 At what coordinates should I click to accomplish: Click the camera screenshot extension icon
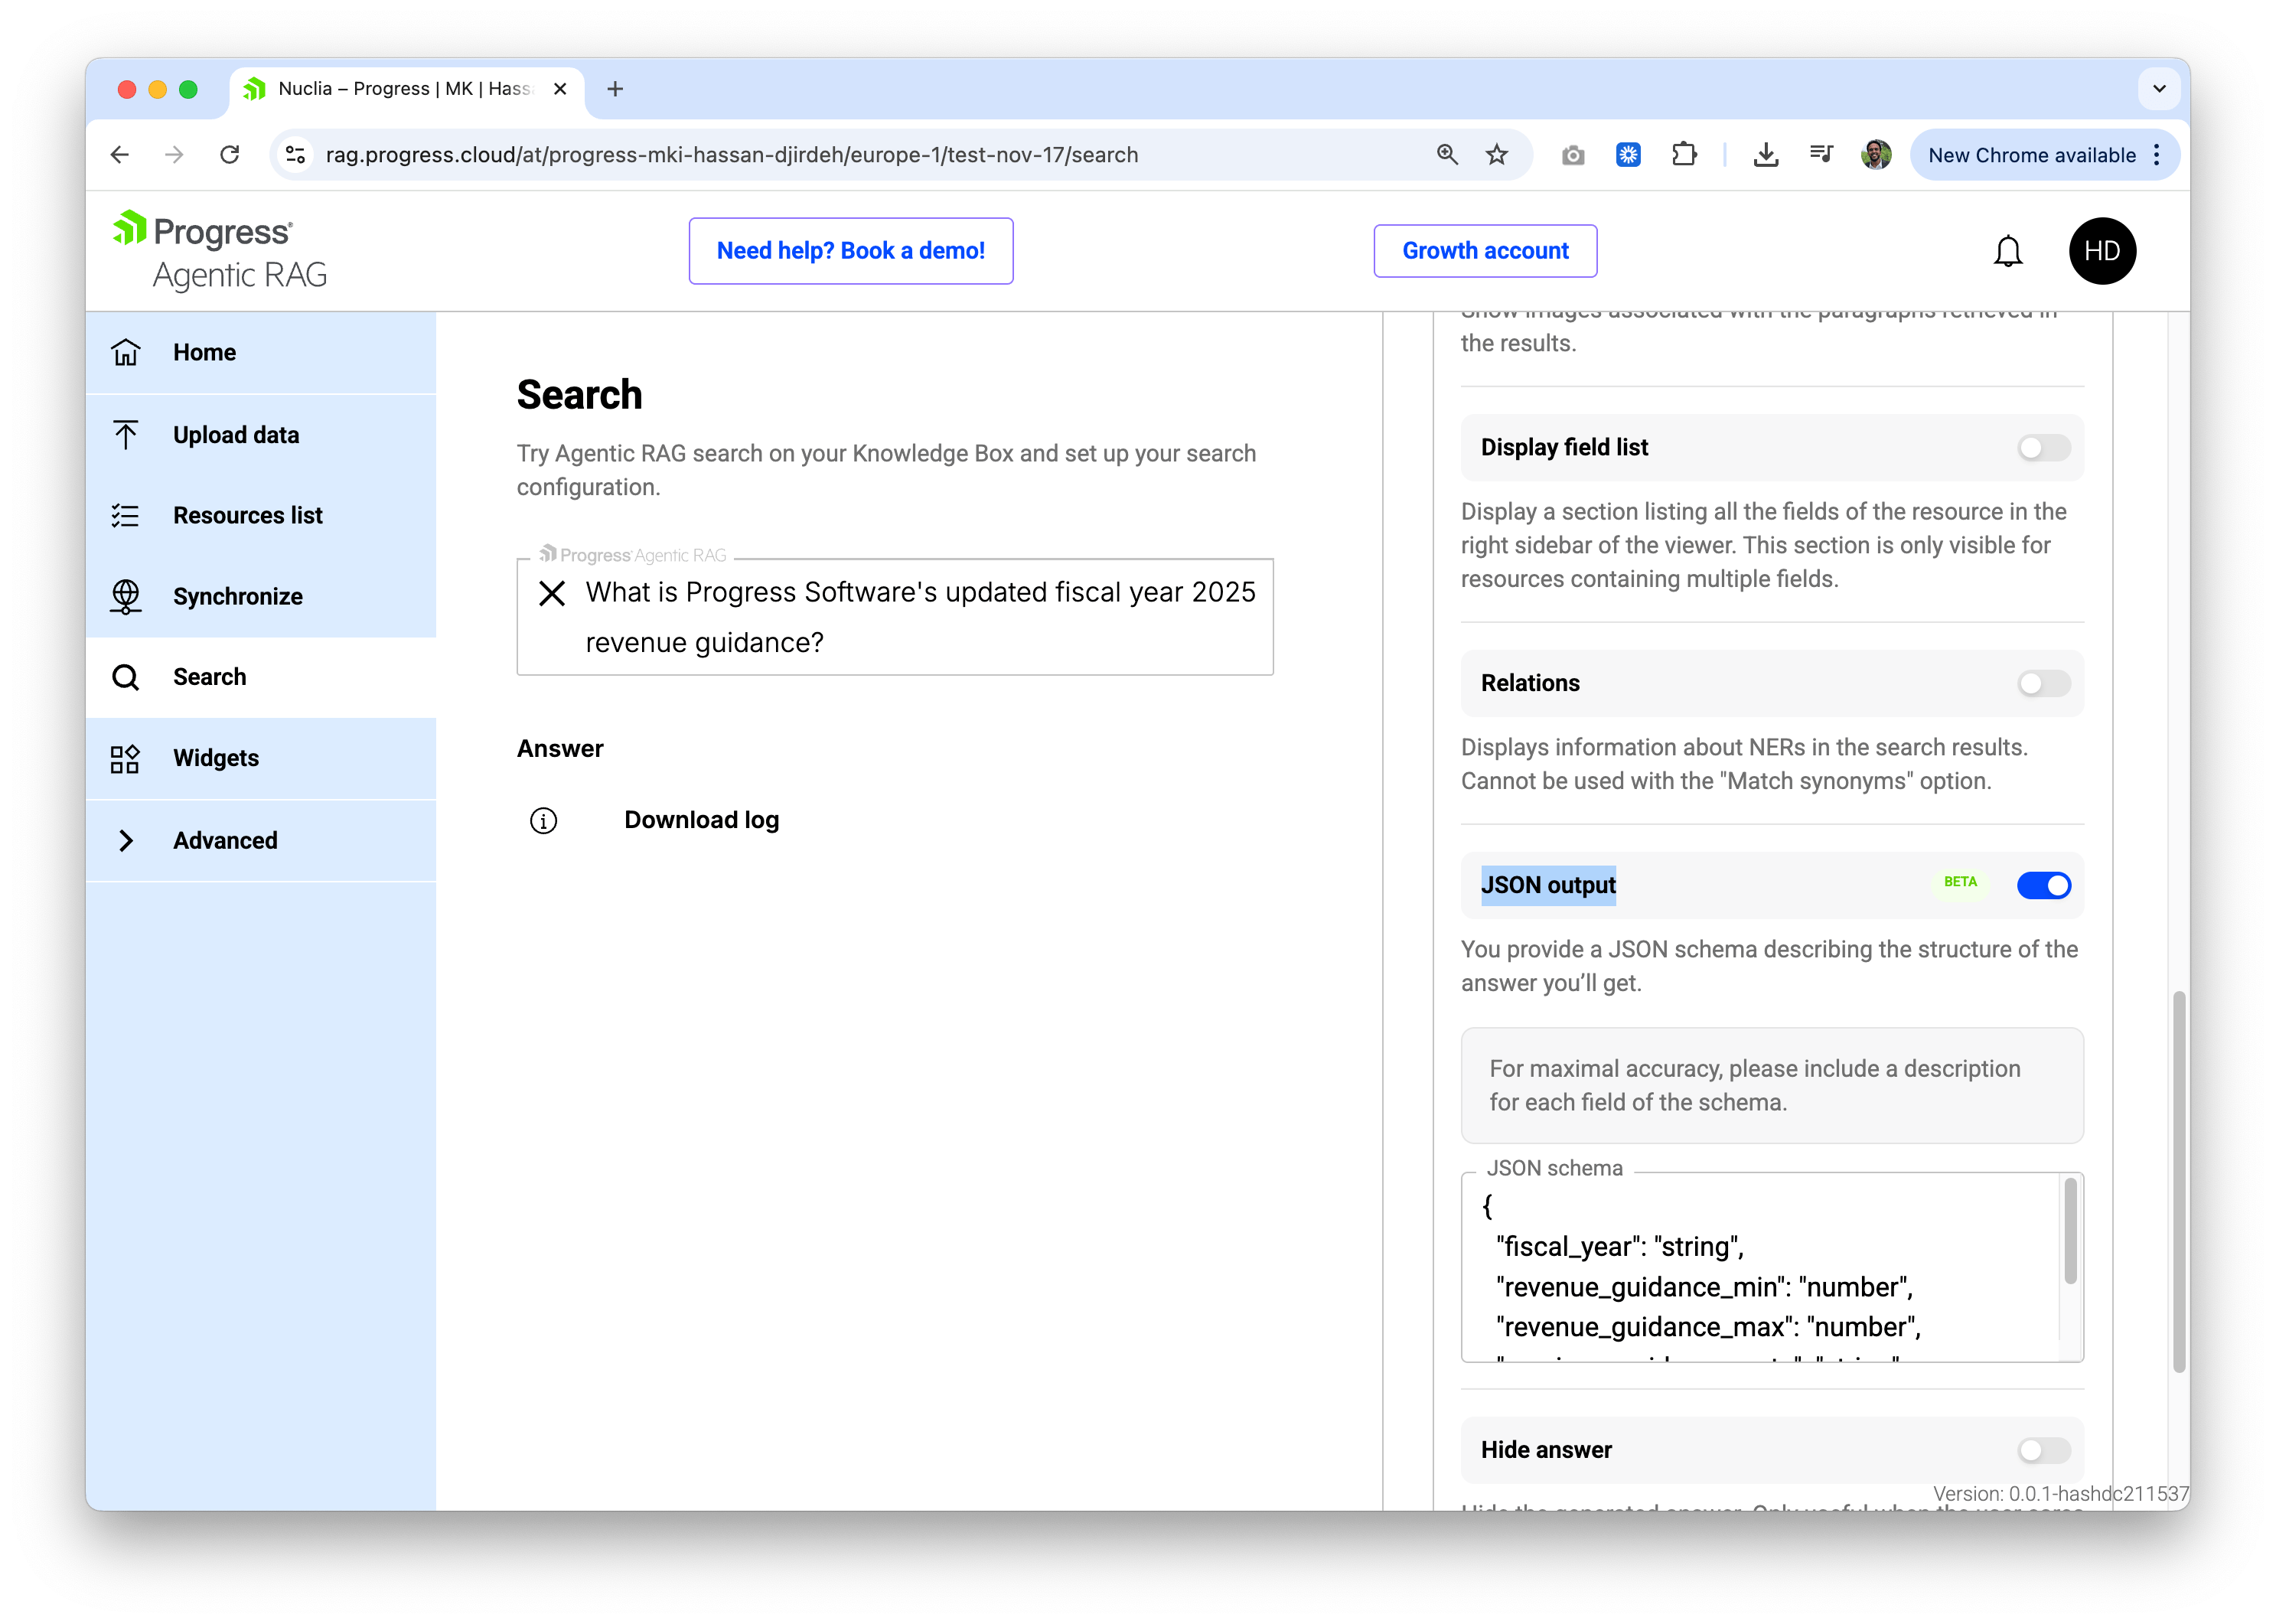click(1573, 155)
